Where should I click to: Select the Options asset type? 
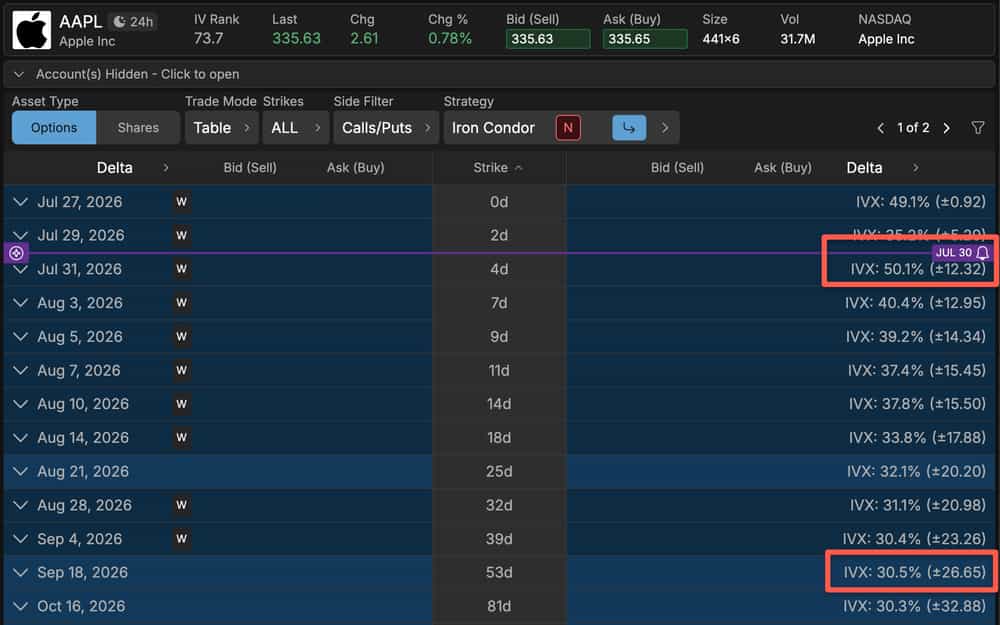pyautogui.click(x=54, y=128)
